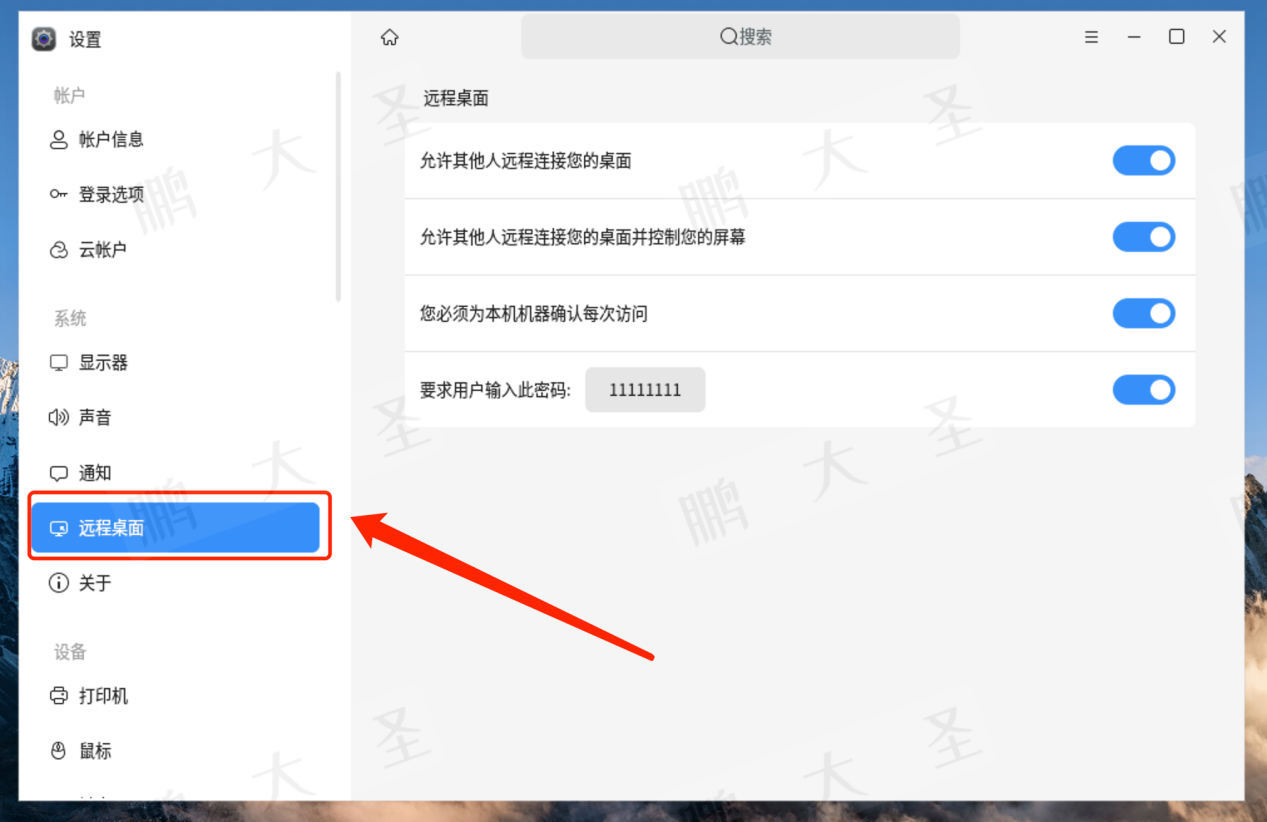Click the password field showing 11111111

coord(645,390)
